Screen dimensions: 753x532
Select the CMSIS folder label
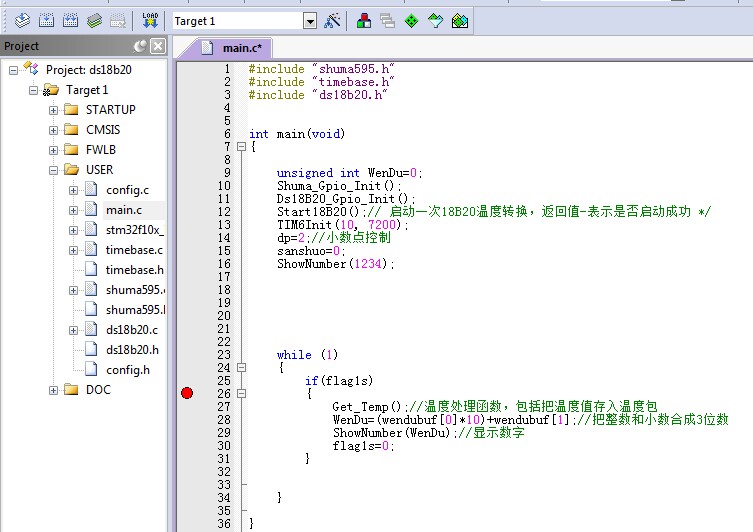pos(103,130)
